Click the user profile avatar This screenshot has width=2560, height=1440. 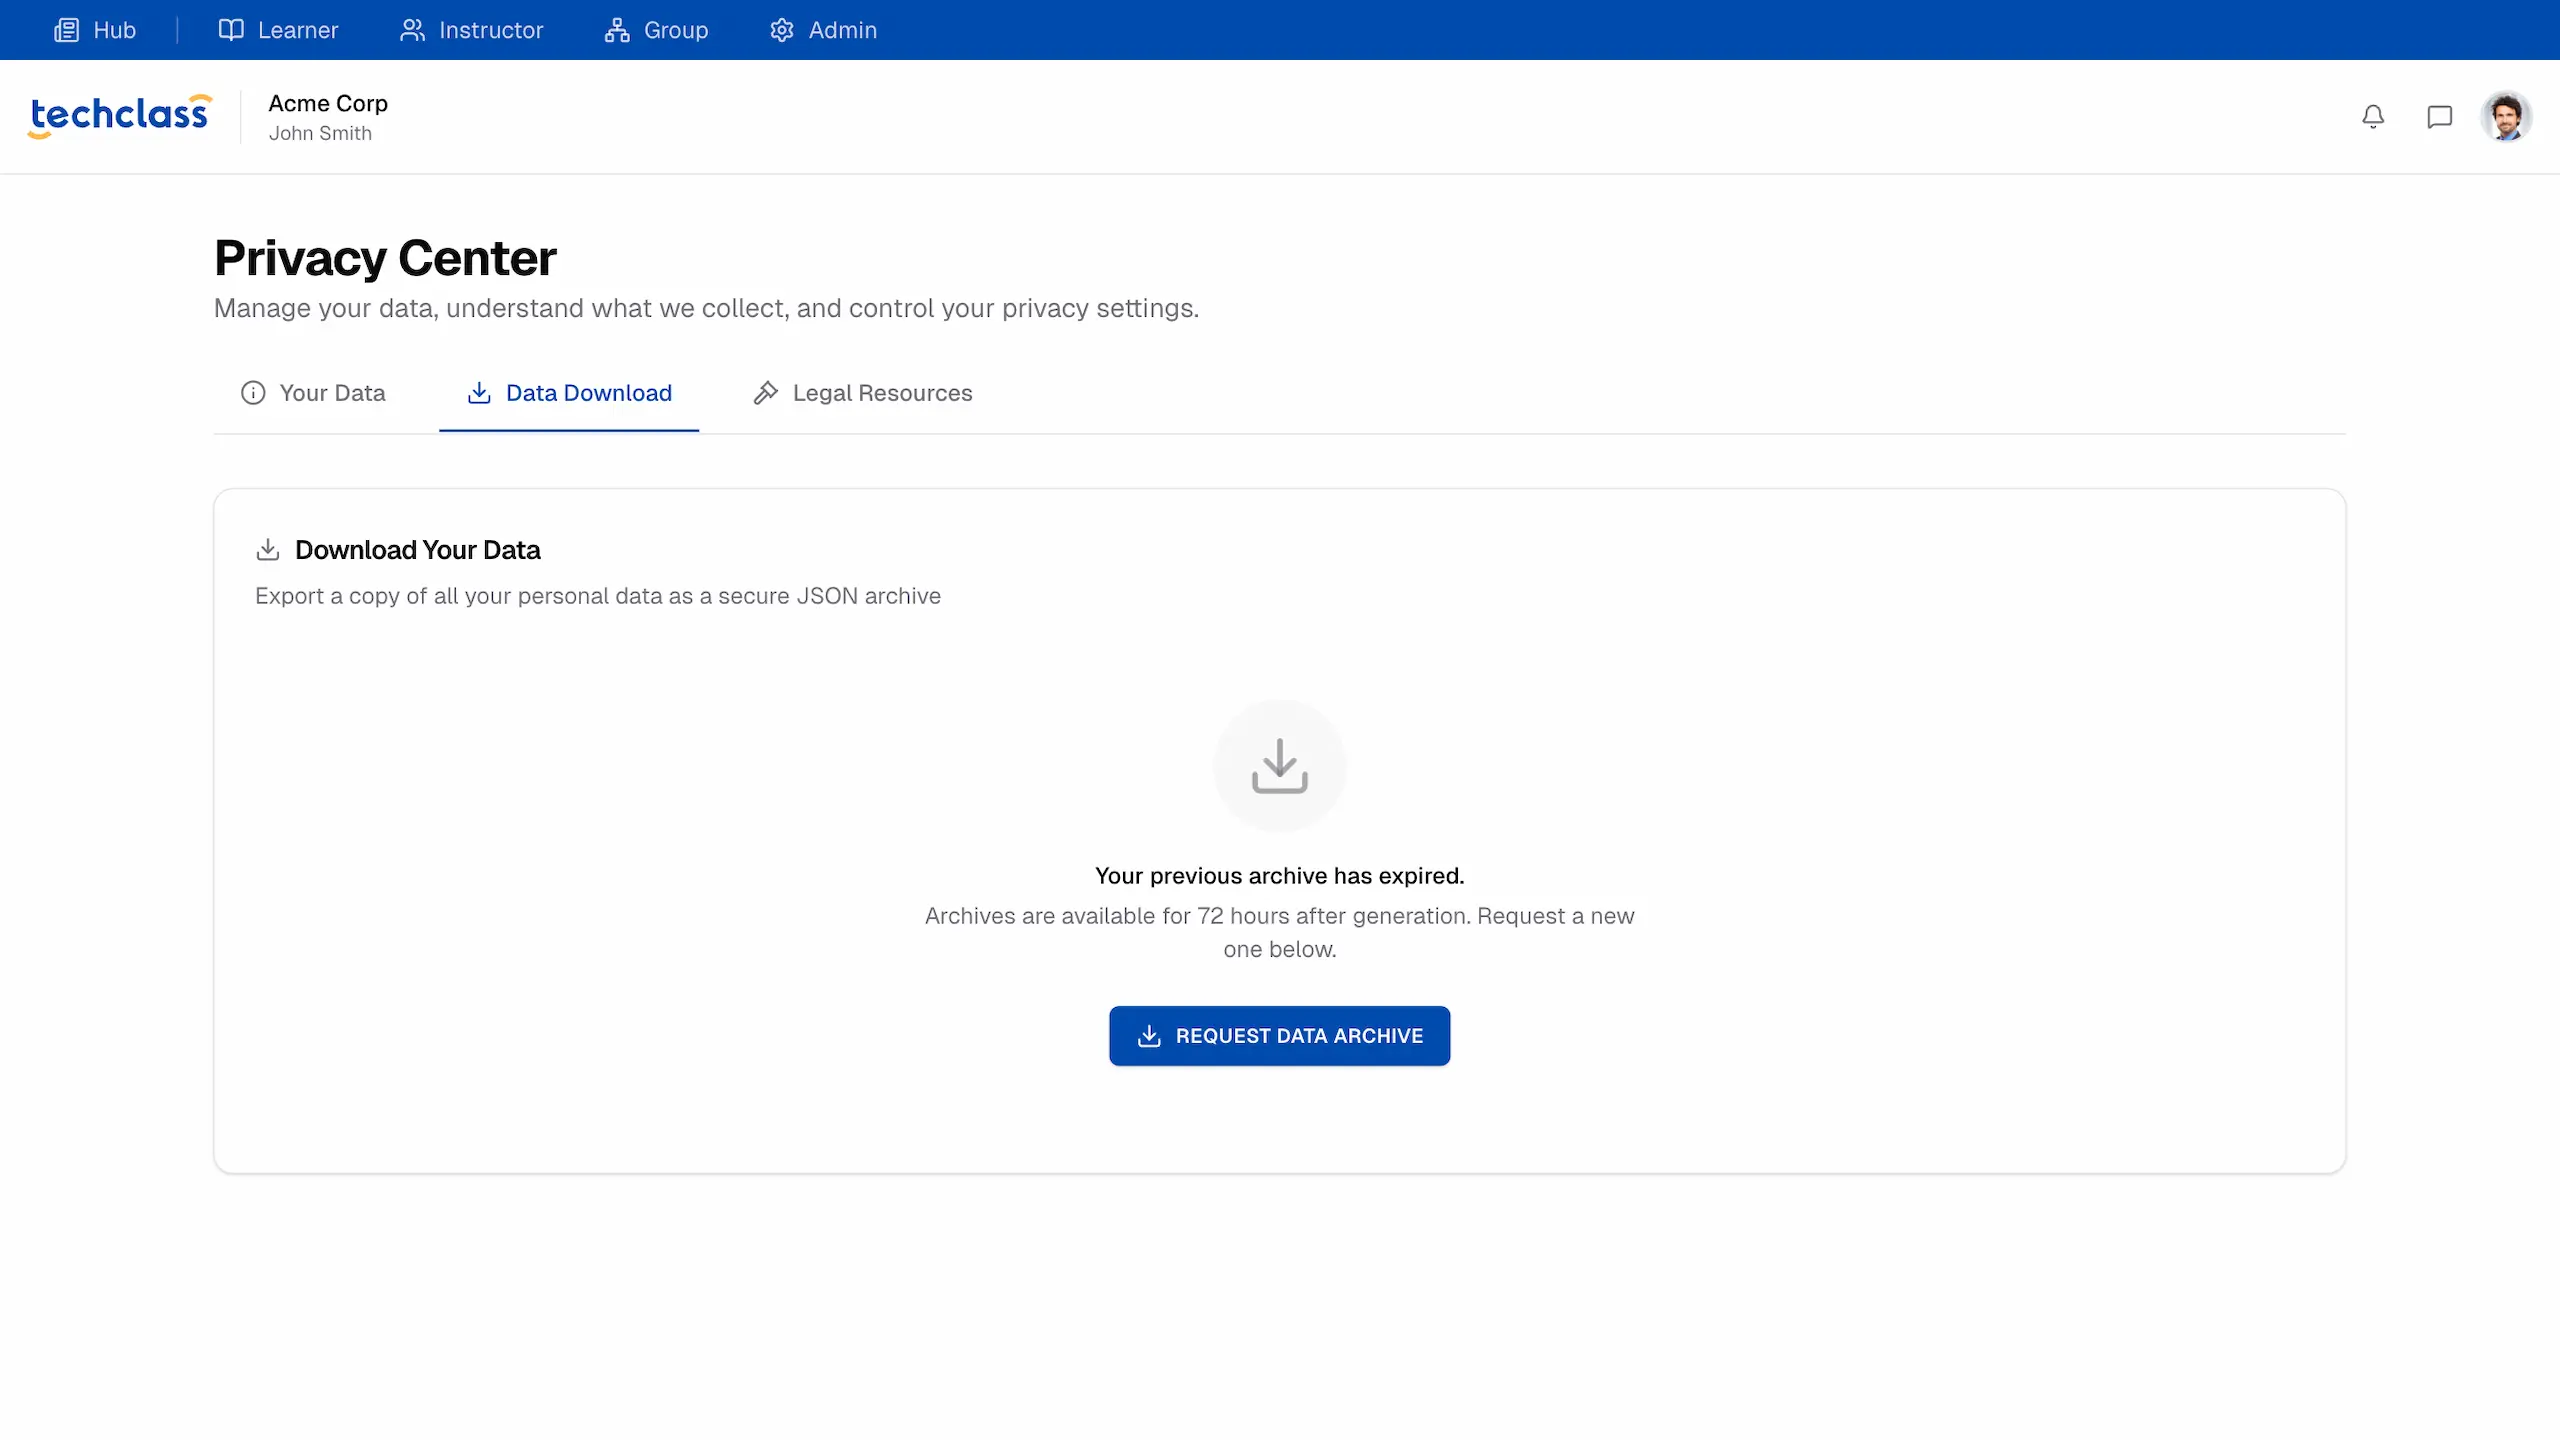(x=2505, y=117)
